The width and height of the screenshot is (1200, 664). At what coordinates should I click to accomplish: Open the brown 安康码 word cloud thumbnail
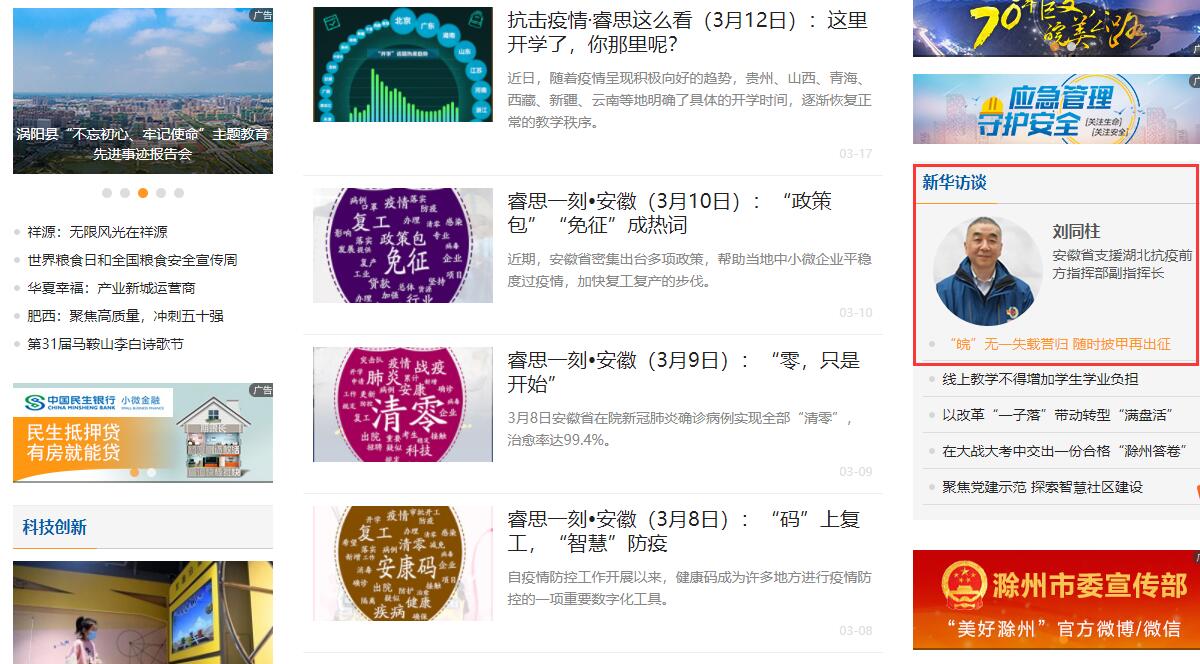[403, 563]
